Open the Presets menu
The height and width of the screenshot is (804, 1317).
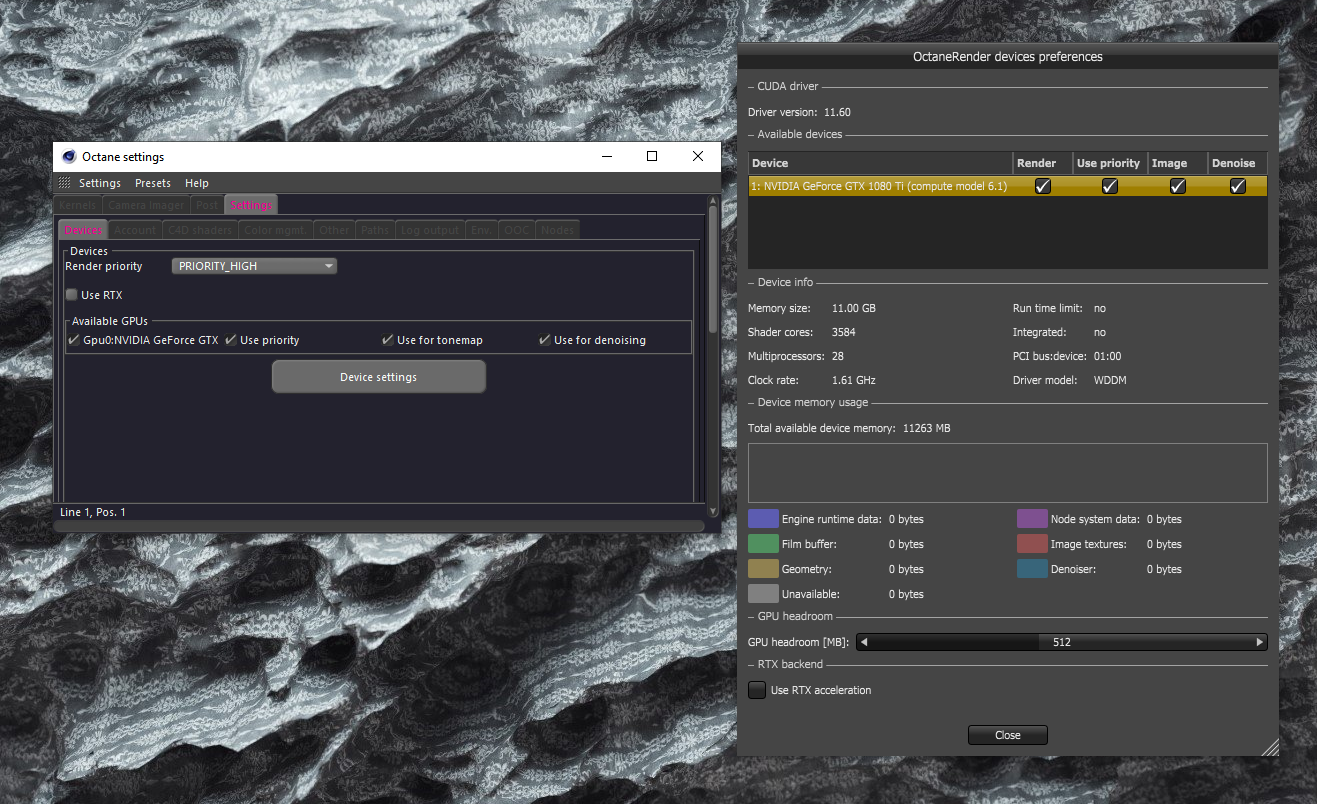153,183
